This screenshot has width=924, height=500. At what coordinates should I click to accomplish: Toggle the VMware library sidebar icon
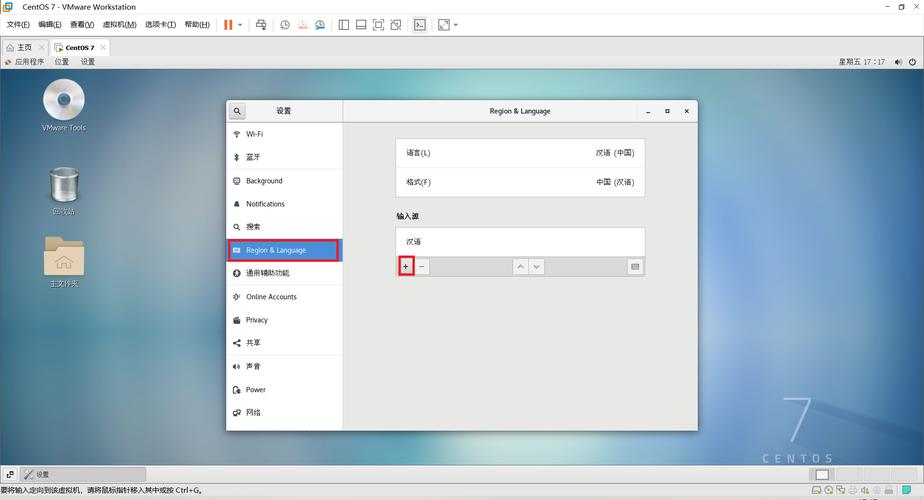[344, 25]
